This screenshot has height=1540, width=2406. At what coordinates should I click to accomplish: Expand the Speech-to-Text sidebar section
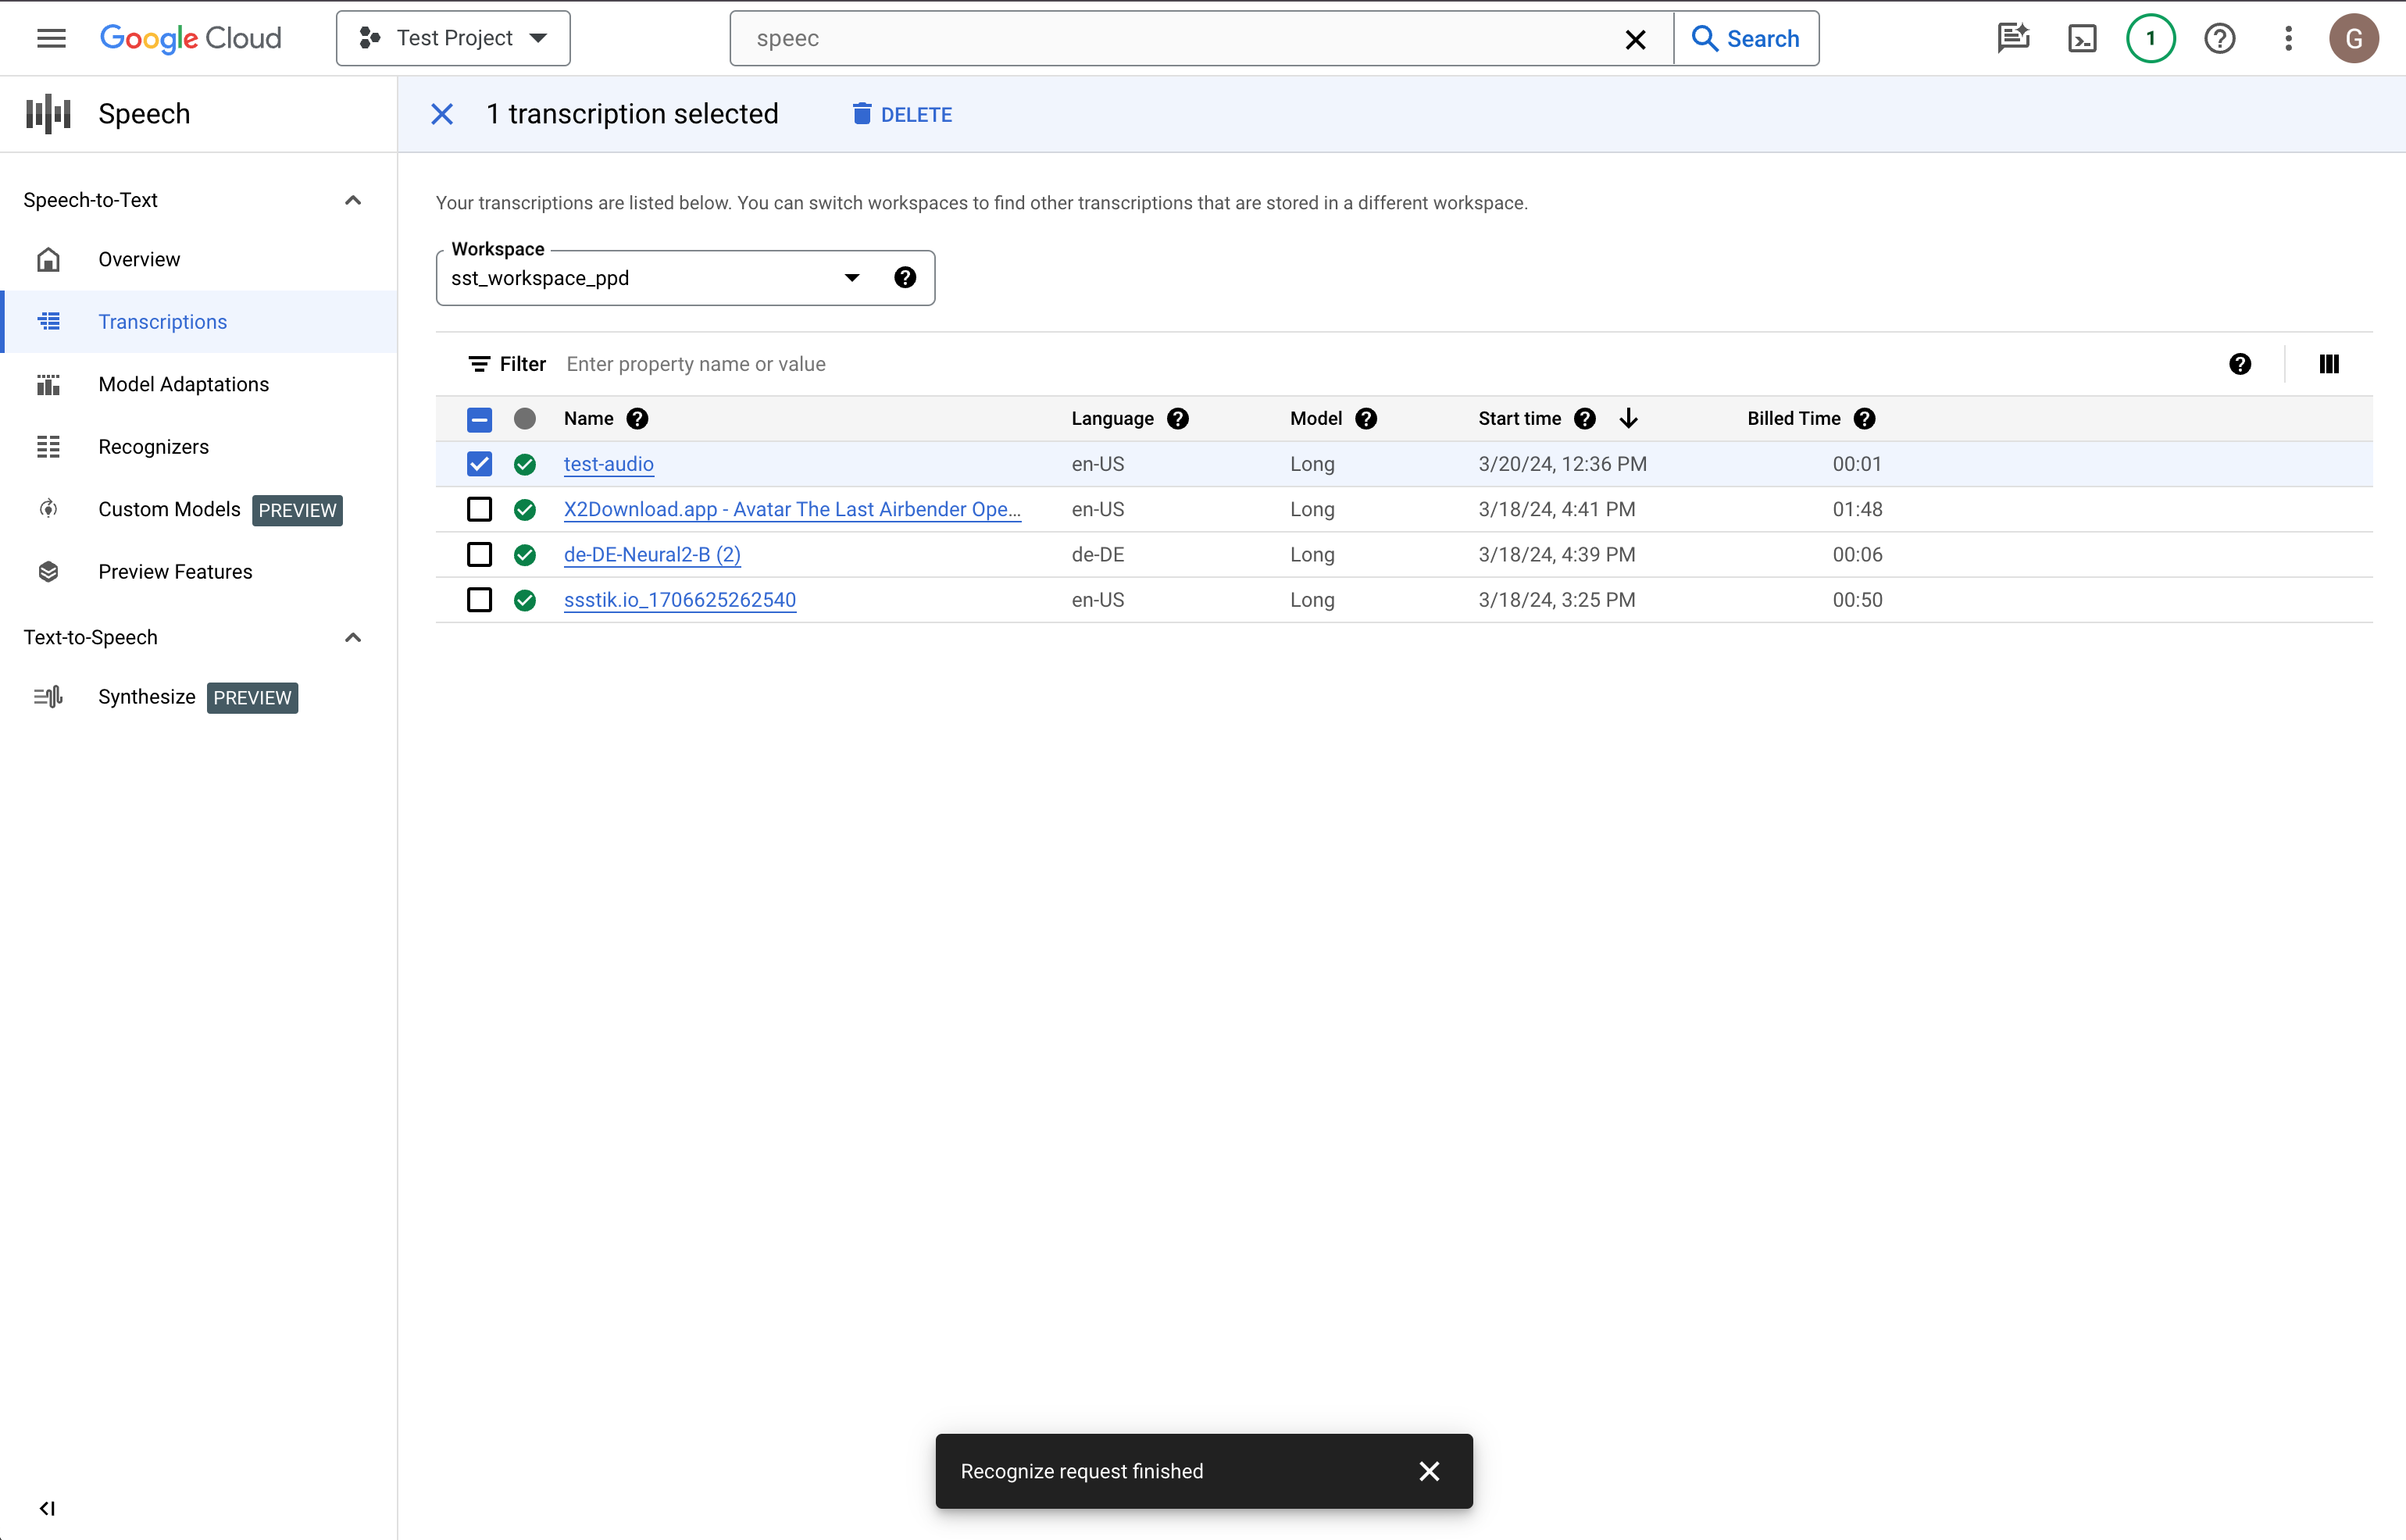pyautogui.click(x=351, y=200)
